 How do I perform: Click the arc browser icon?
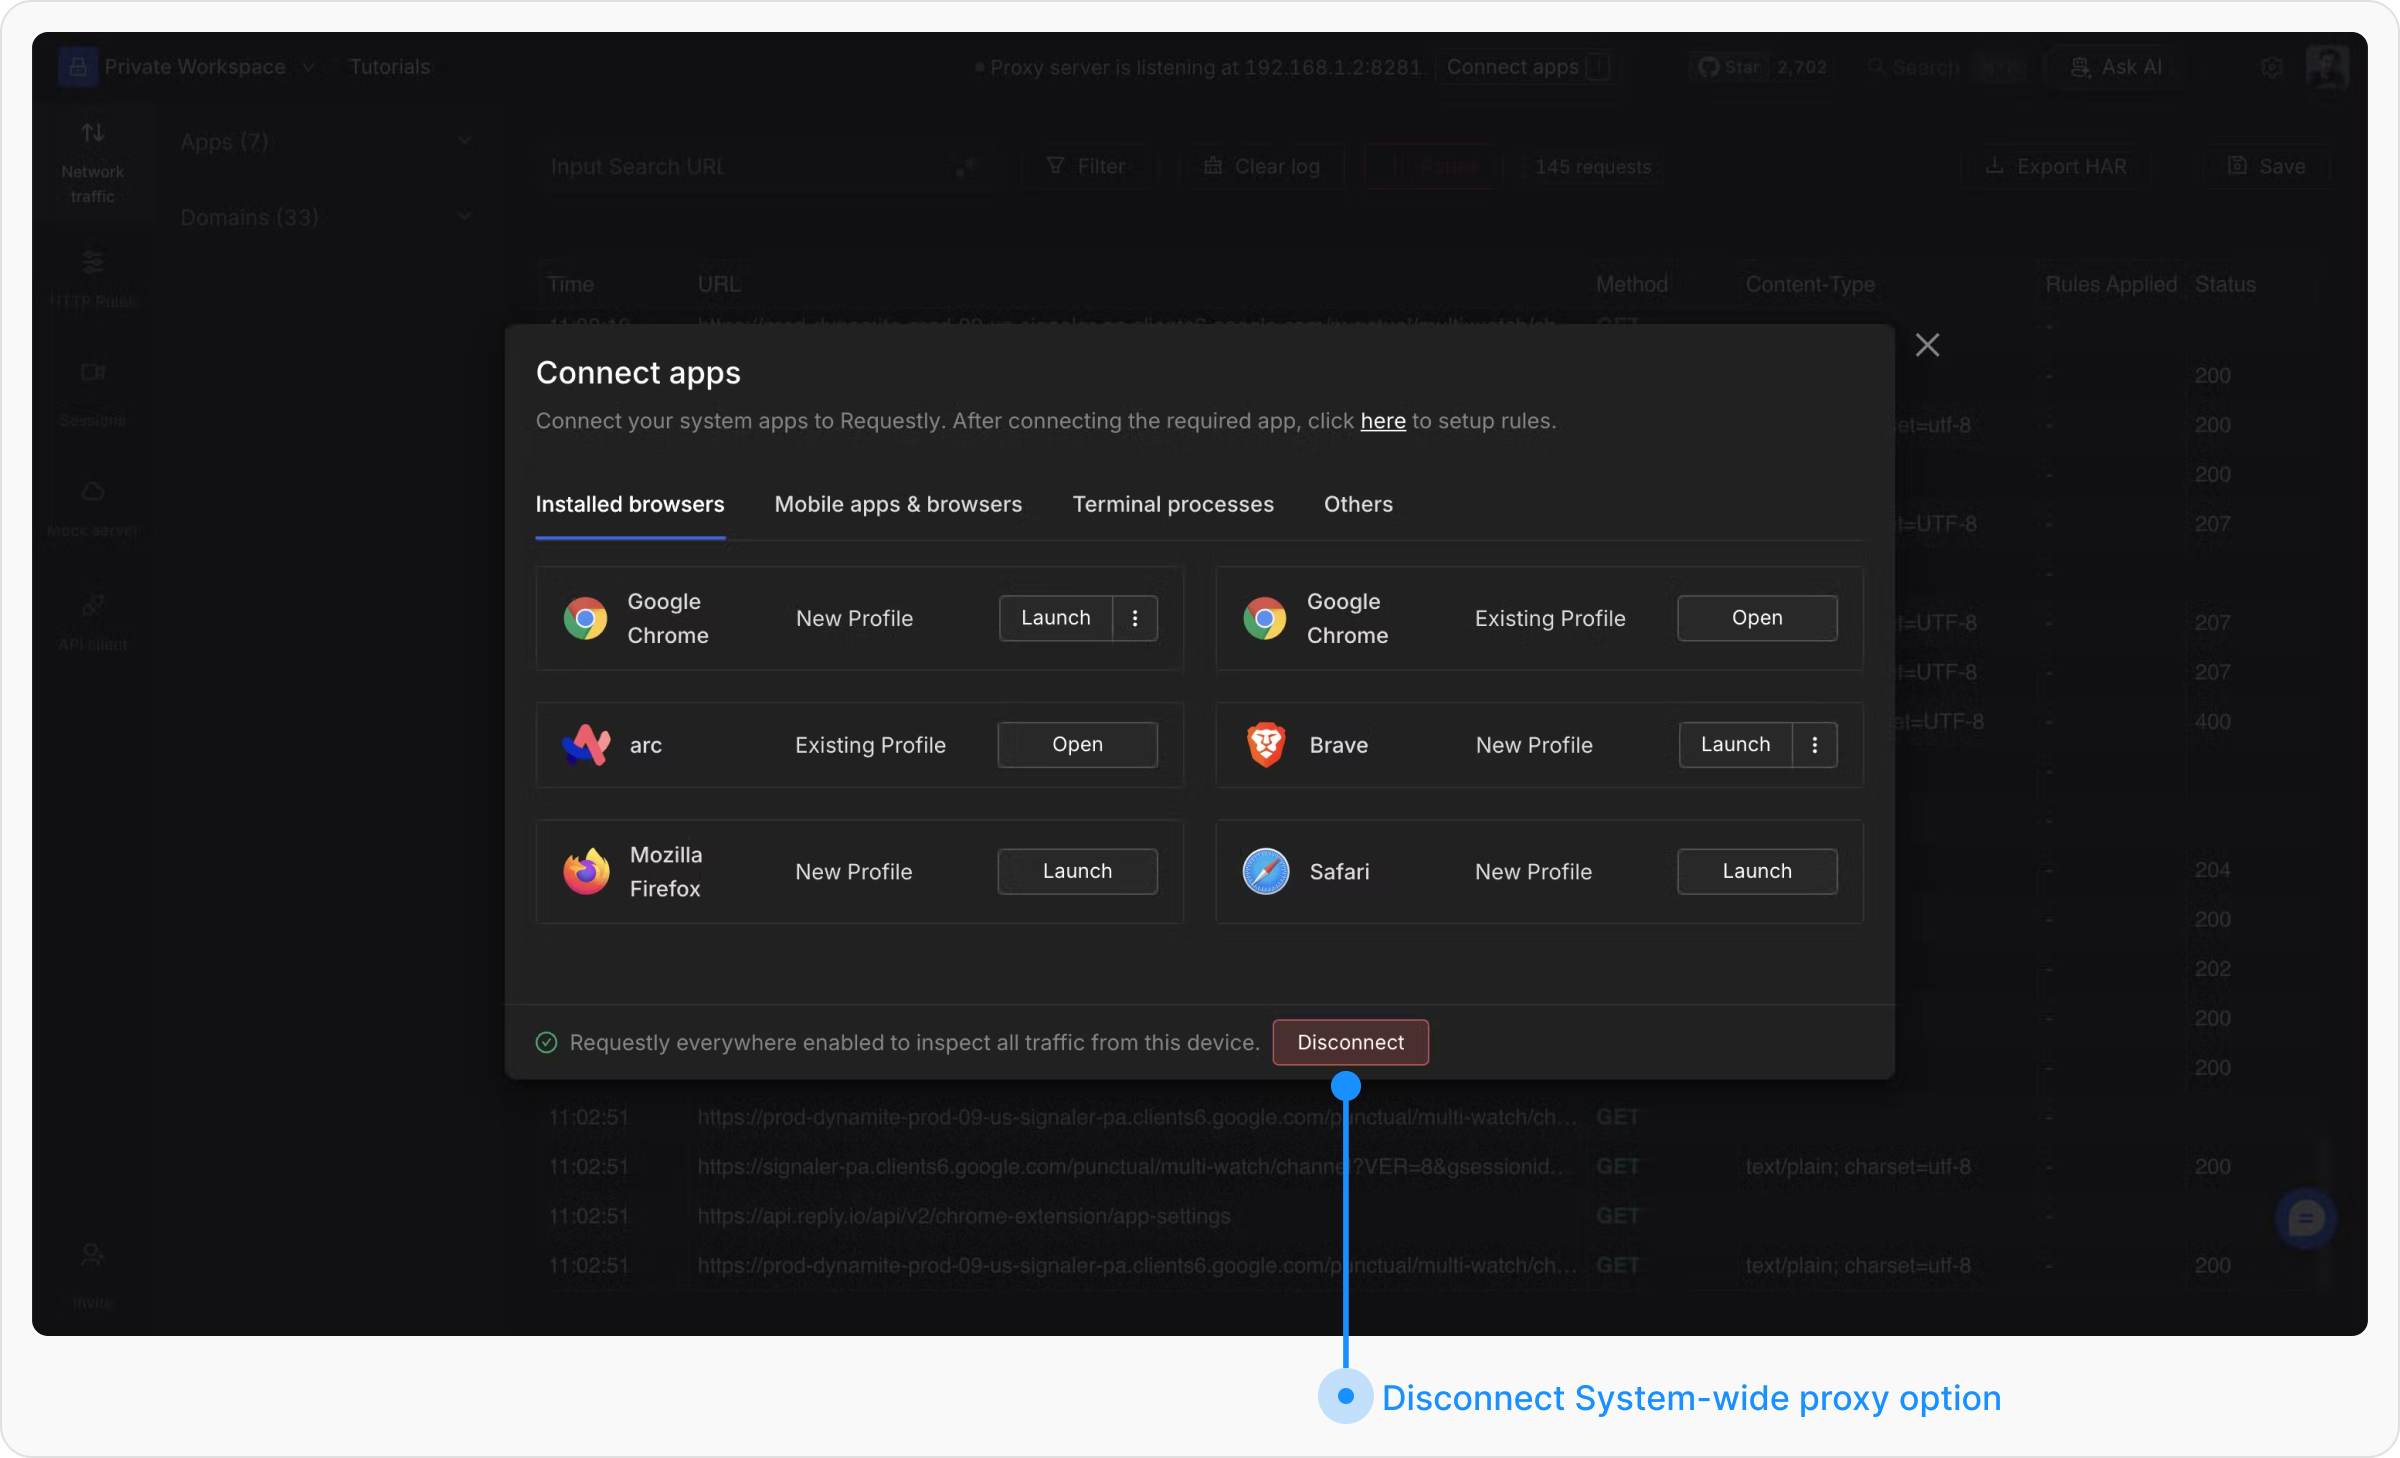click(x=586, y=745)
